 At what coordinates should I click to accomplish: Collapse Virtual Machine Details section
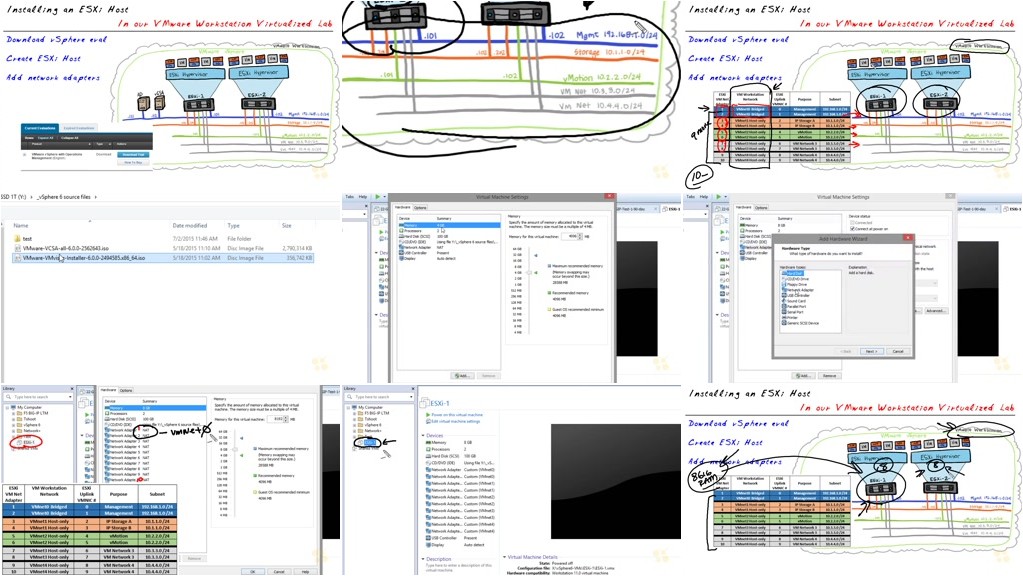504,557
